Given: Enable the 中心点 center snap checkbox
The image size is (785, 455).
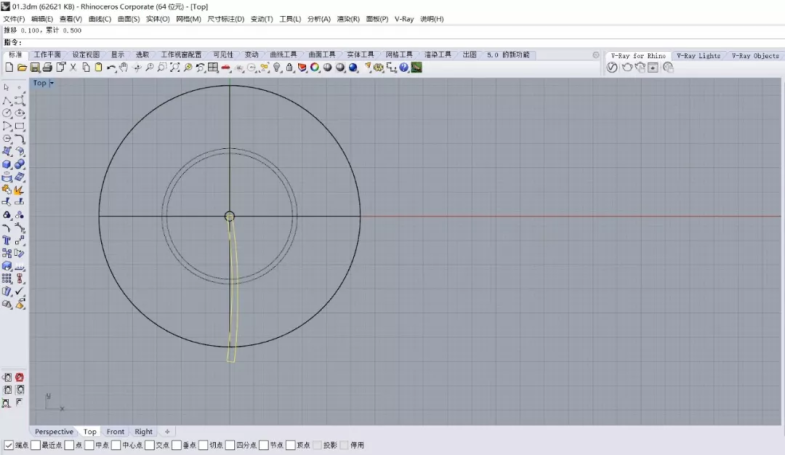Looking at the screenshot, I should pyautogui.click(x=116, y=445).
